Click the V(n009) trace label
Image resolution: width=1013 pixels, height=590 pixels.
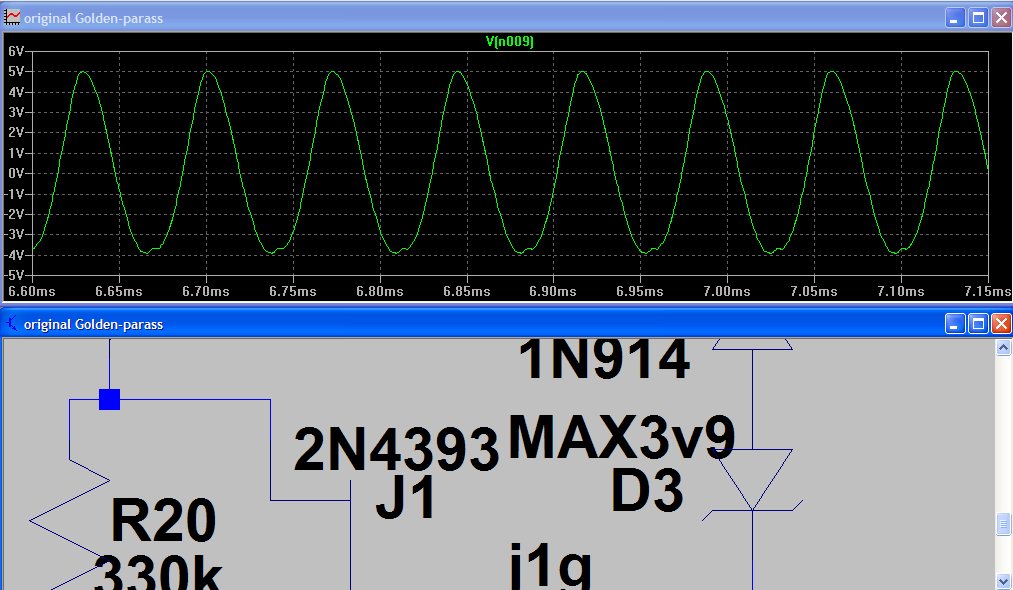(x=509, y=41)
